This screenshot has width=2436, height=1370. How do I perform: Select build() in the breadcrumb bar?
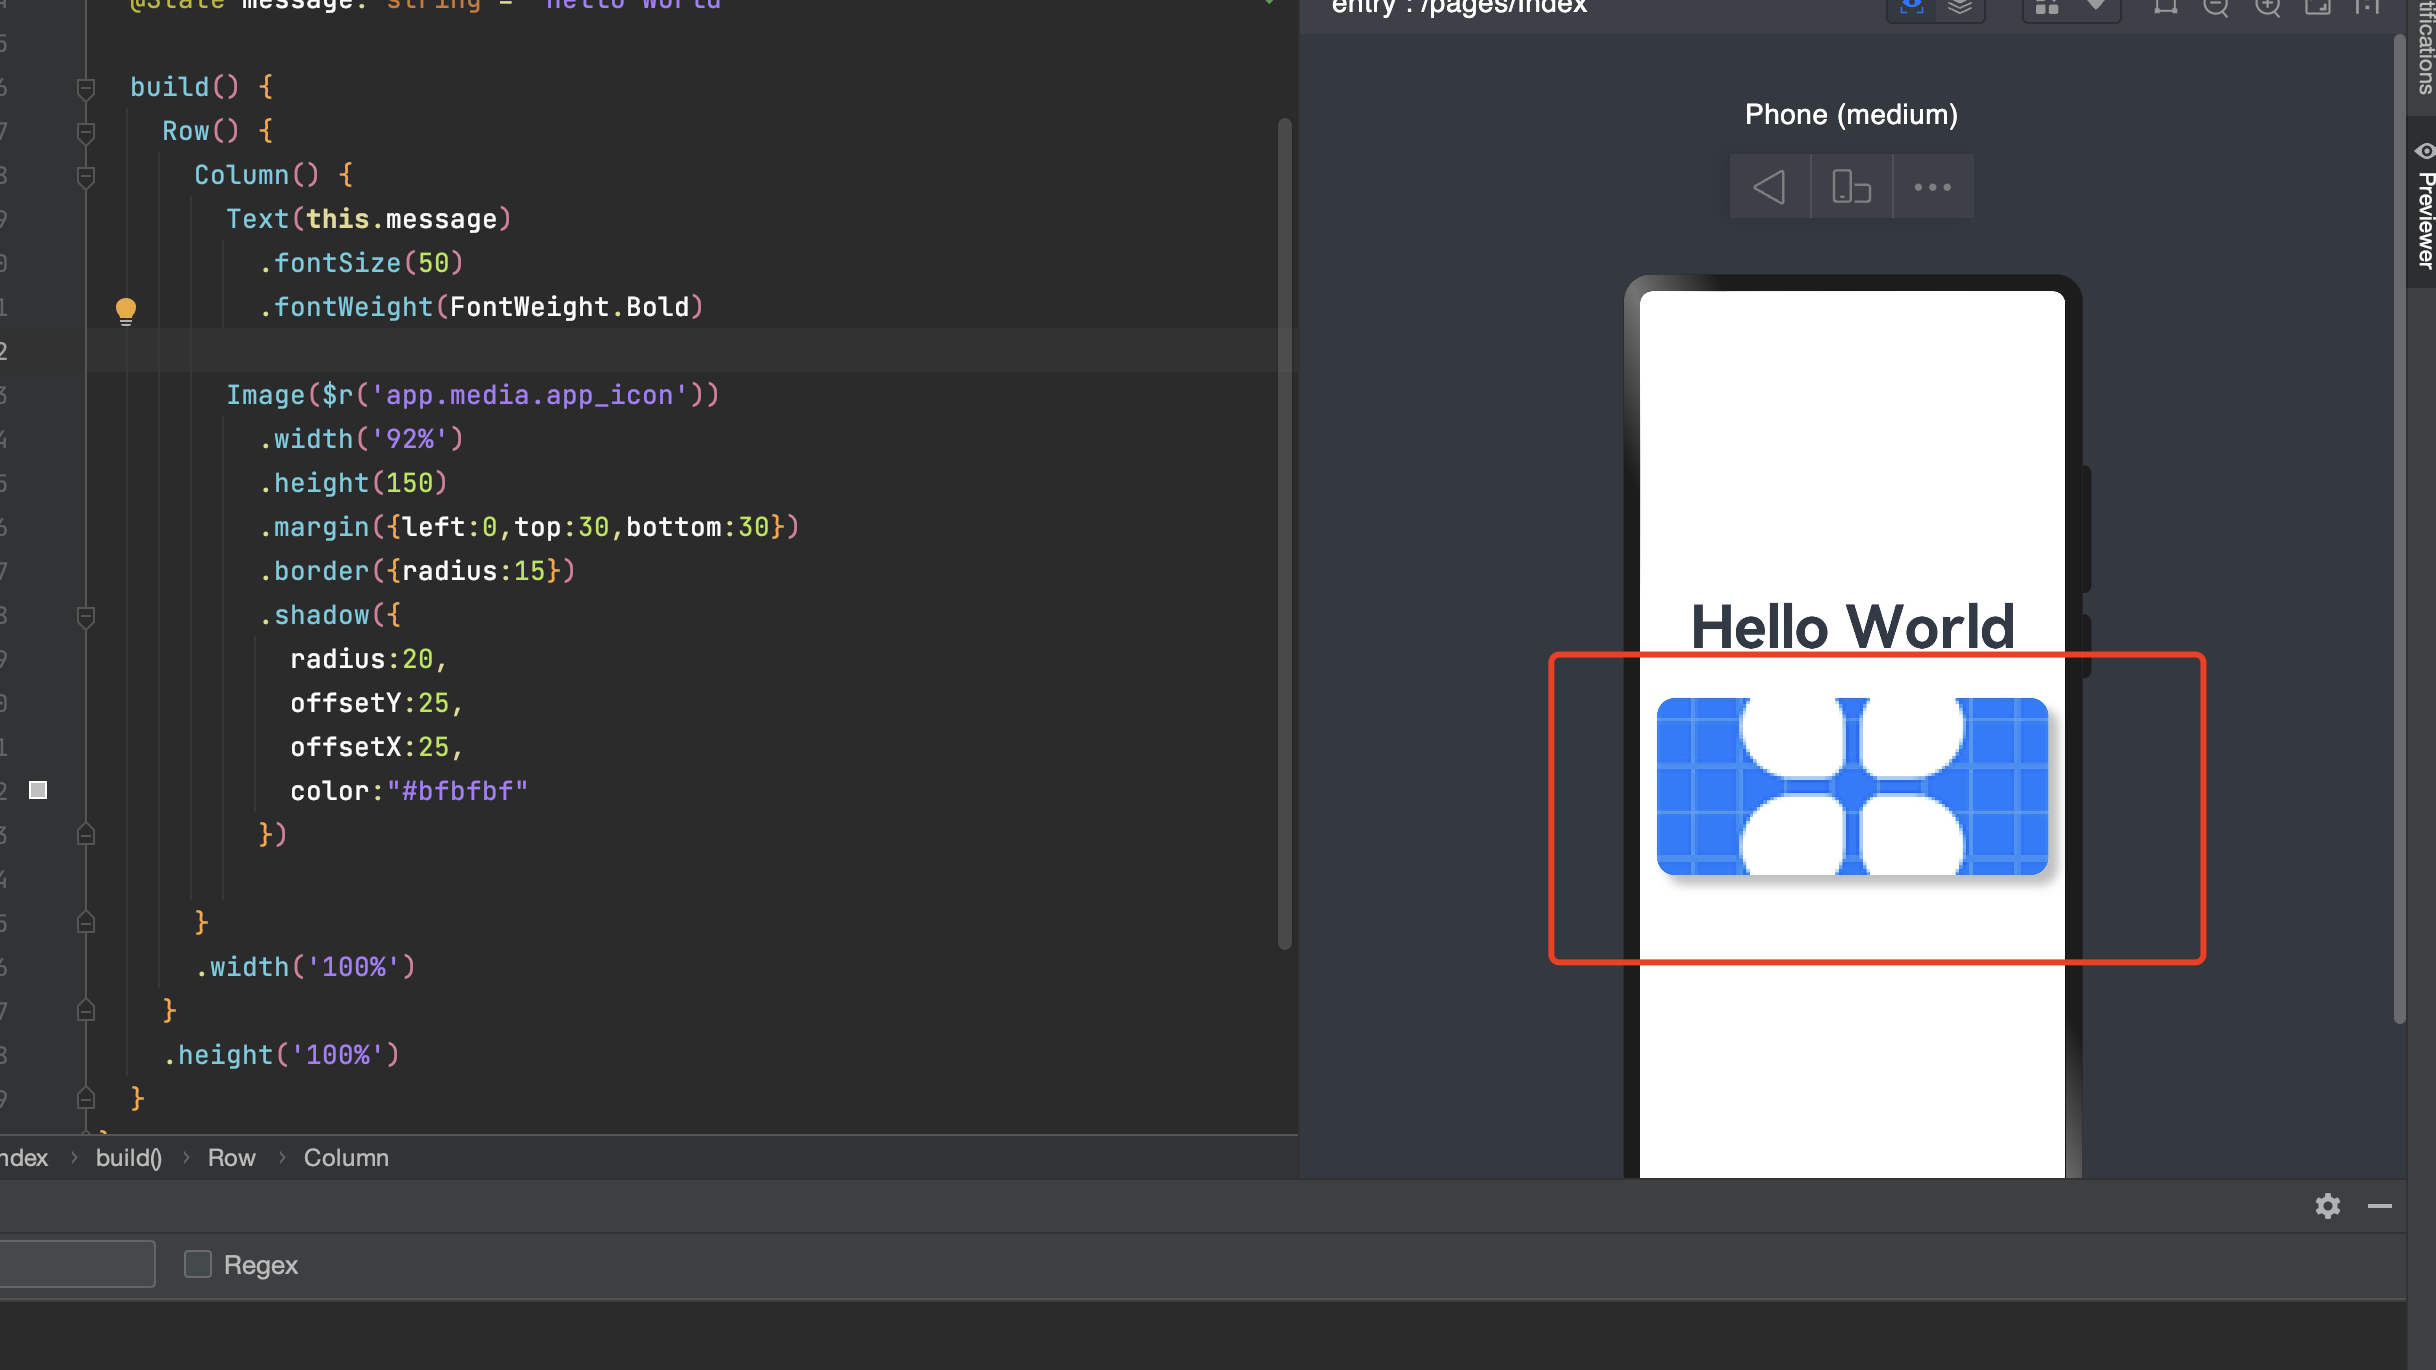click(129, 1157)
